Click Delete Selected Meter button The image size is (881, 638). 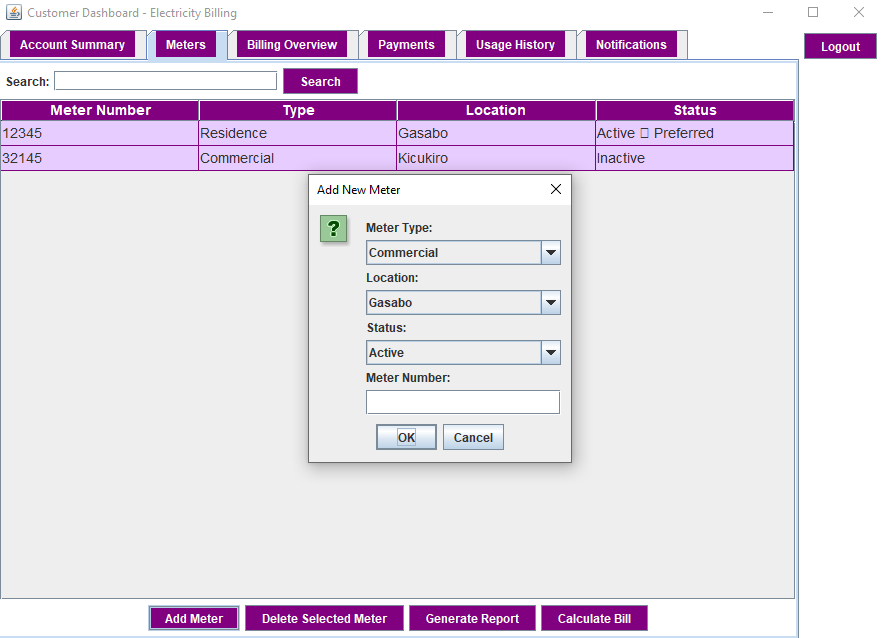point(324,618)
